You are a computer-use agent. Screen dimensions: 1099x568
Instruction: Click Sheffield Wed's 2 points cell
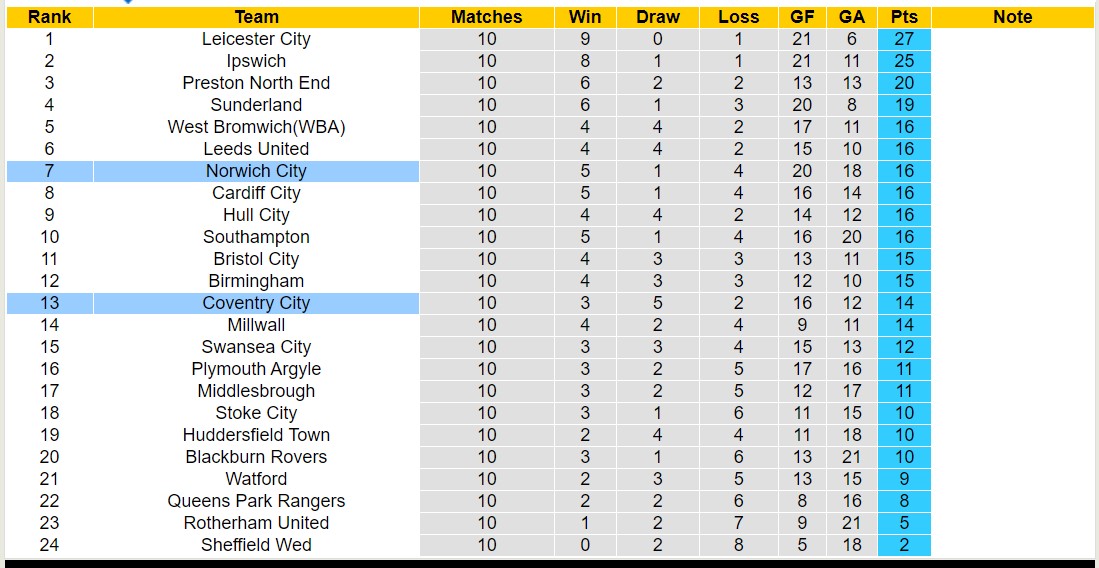click(x=904, y=545)
